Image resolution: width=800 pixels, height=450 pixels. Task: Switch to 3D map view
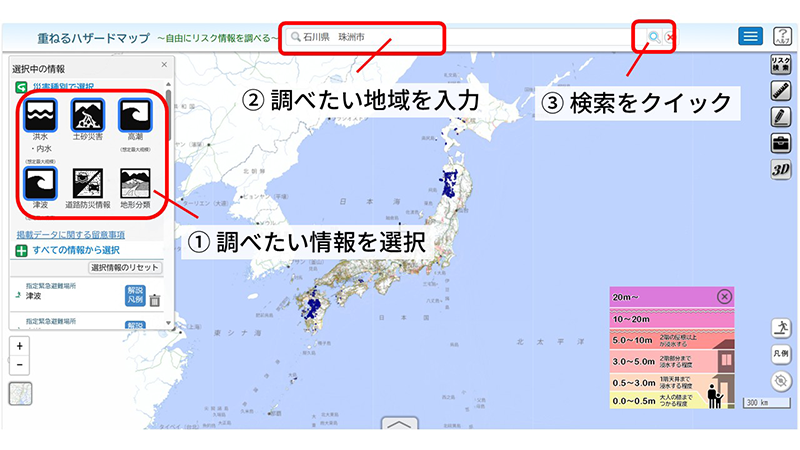tap(781, 170)
